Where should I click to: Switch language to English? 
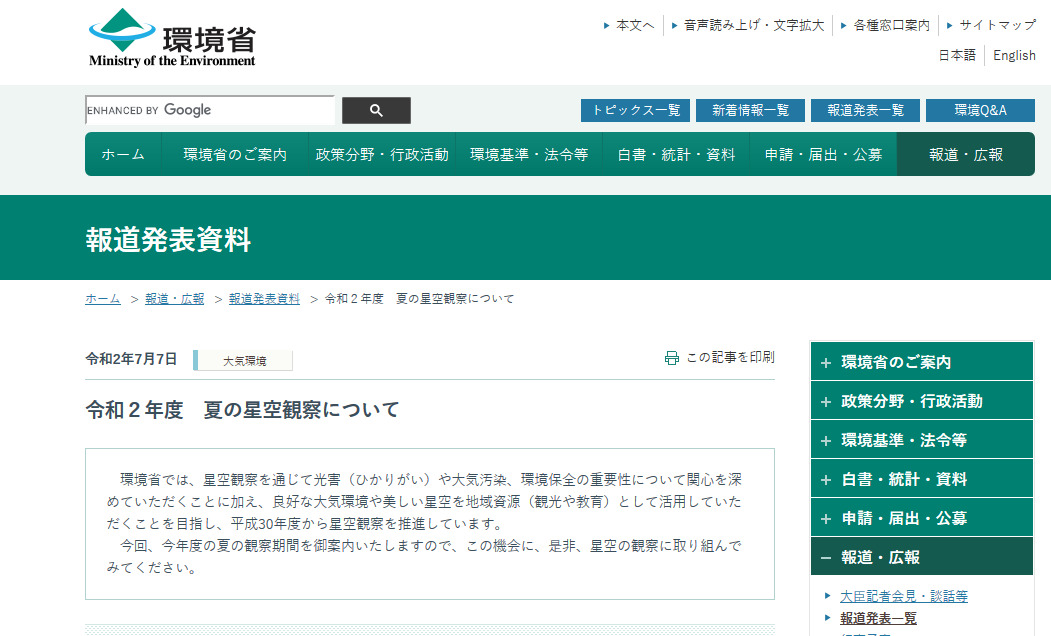1014,56
